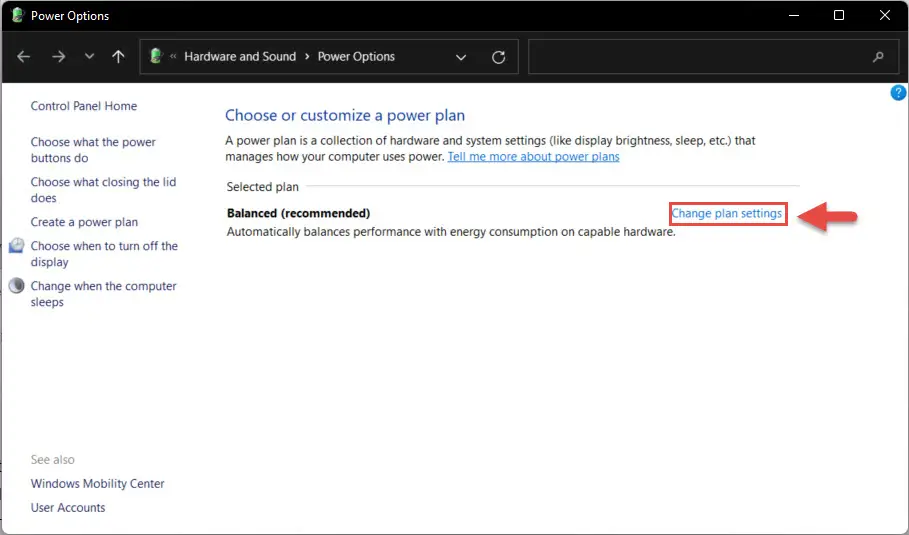
Task: Click the battery icon in address bar
Action: tap(156, 56)
